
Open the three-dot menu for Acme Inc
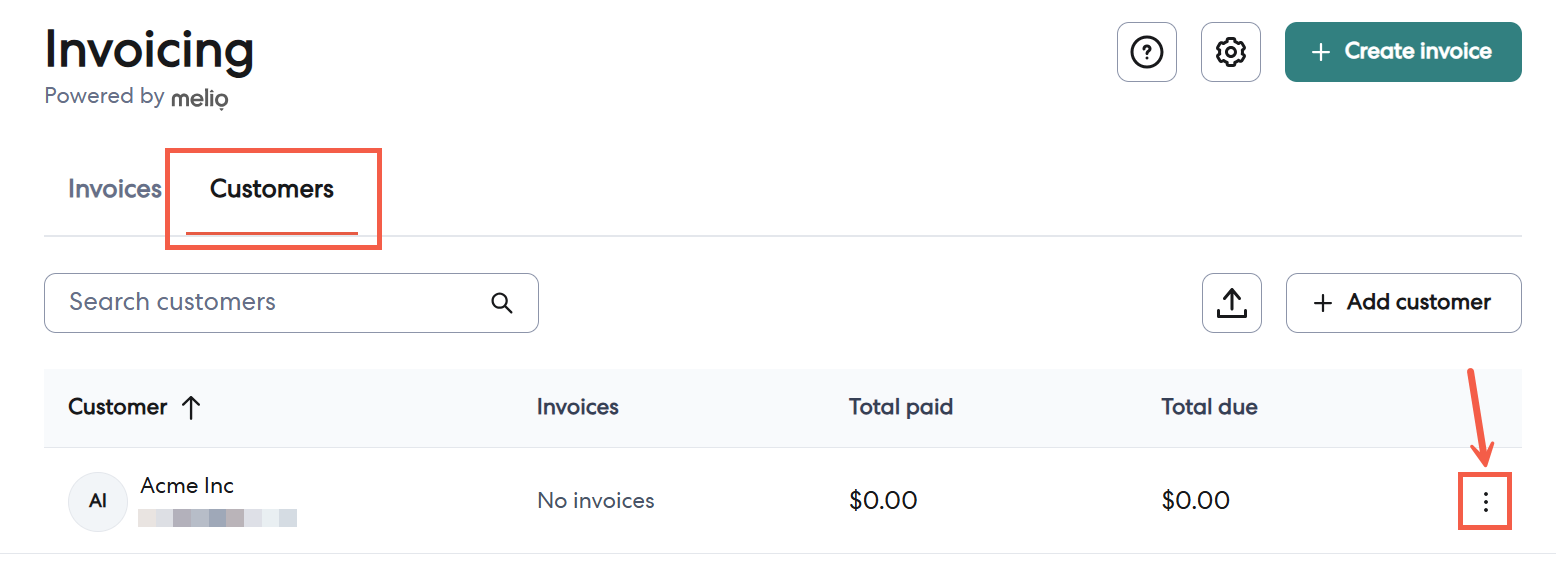point(1485,502)
